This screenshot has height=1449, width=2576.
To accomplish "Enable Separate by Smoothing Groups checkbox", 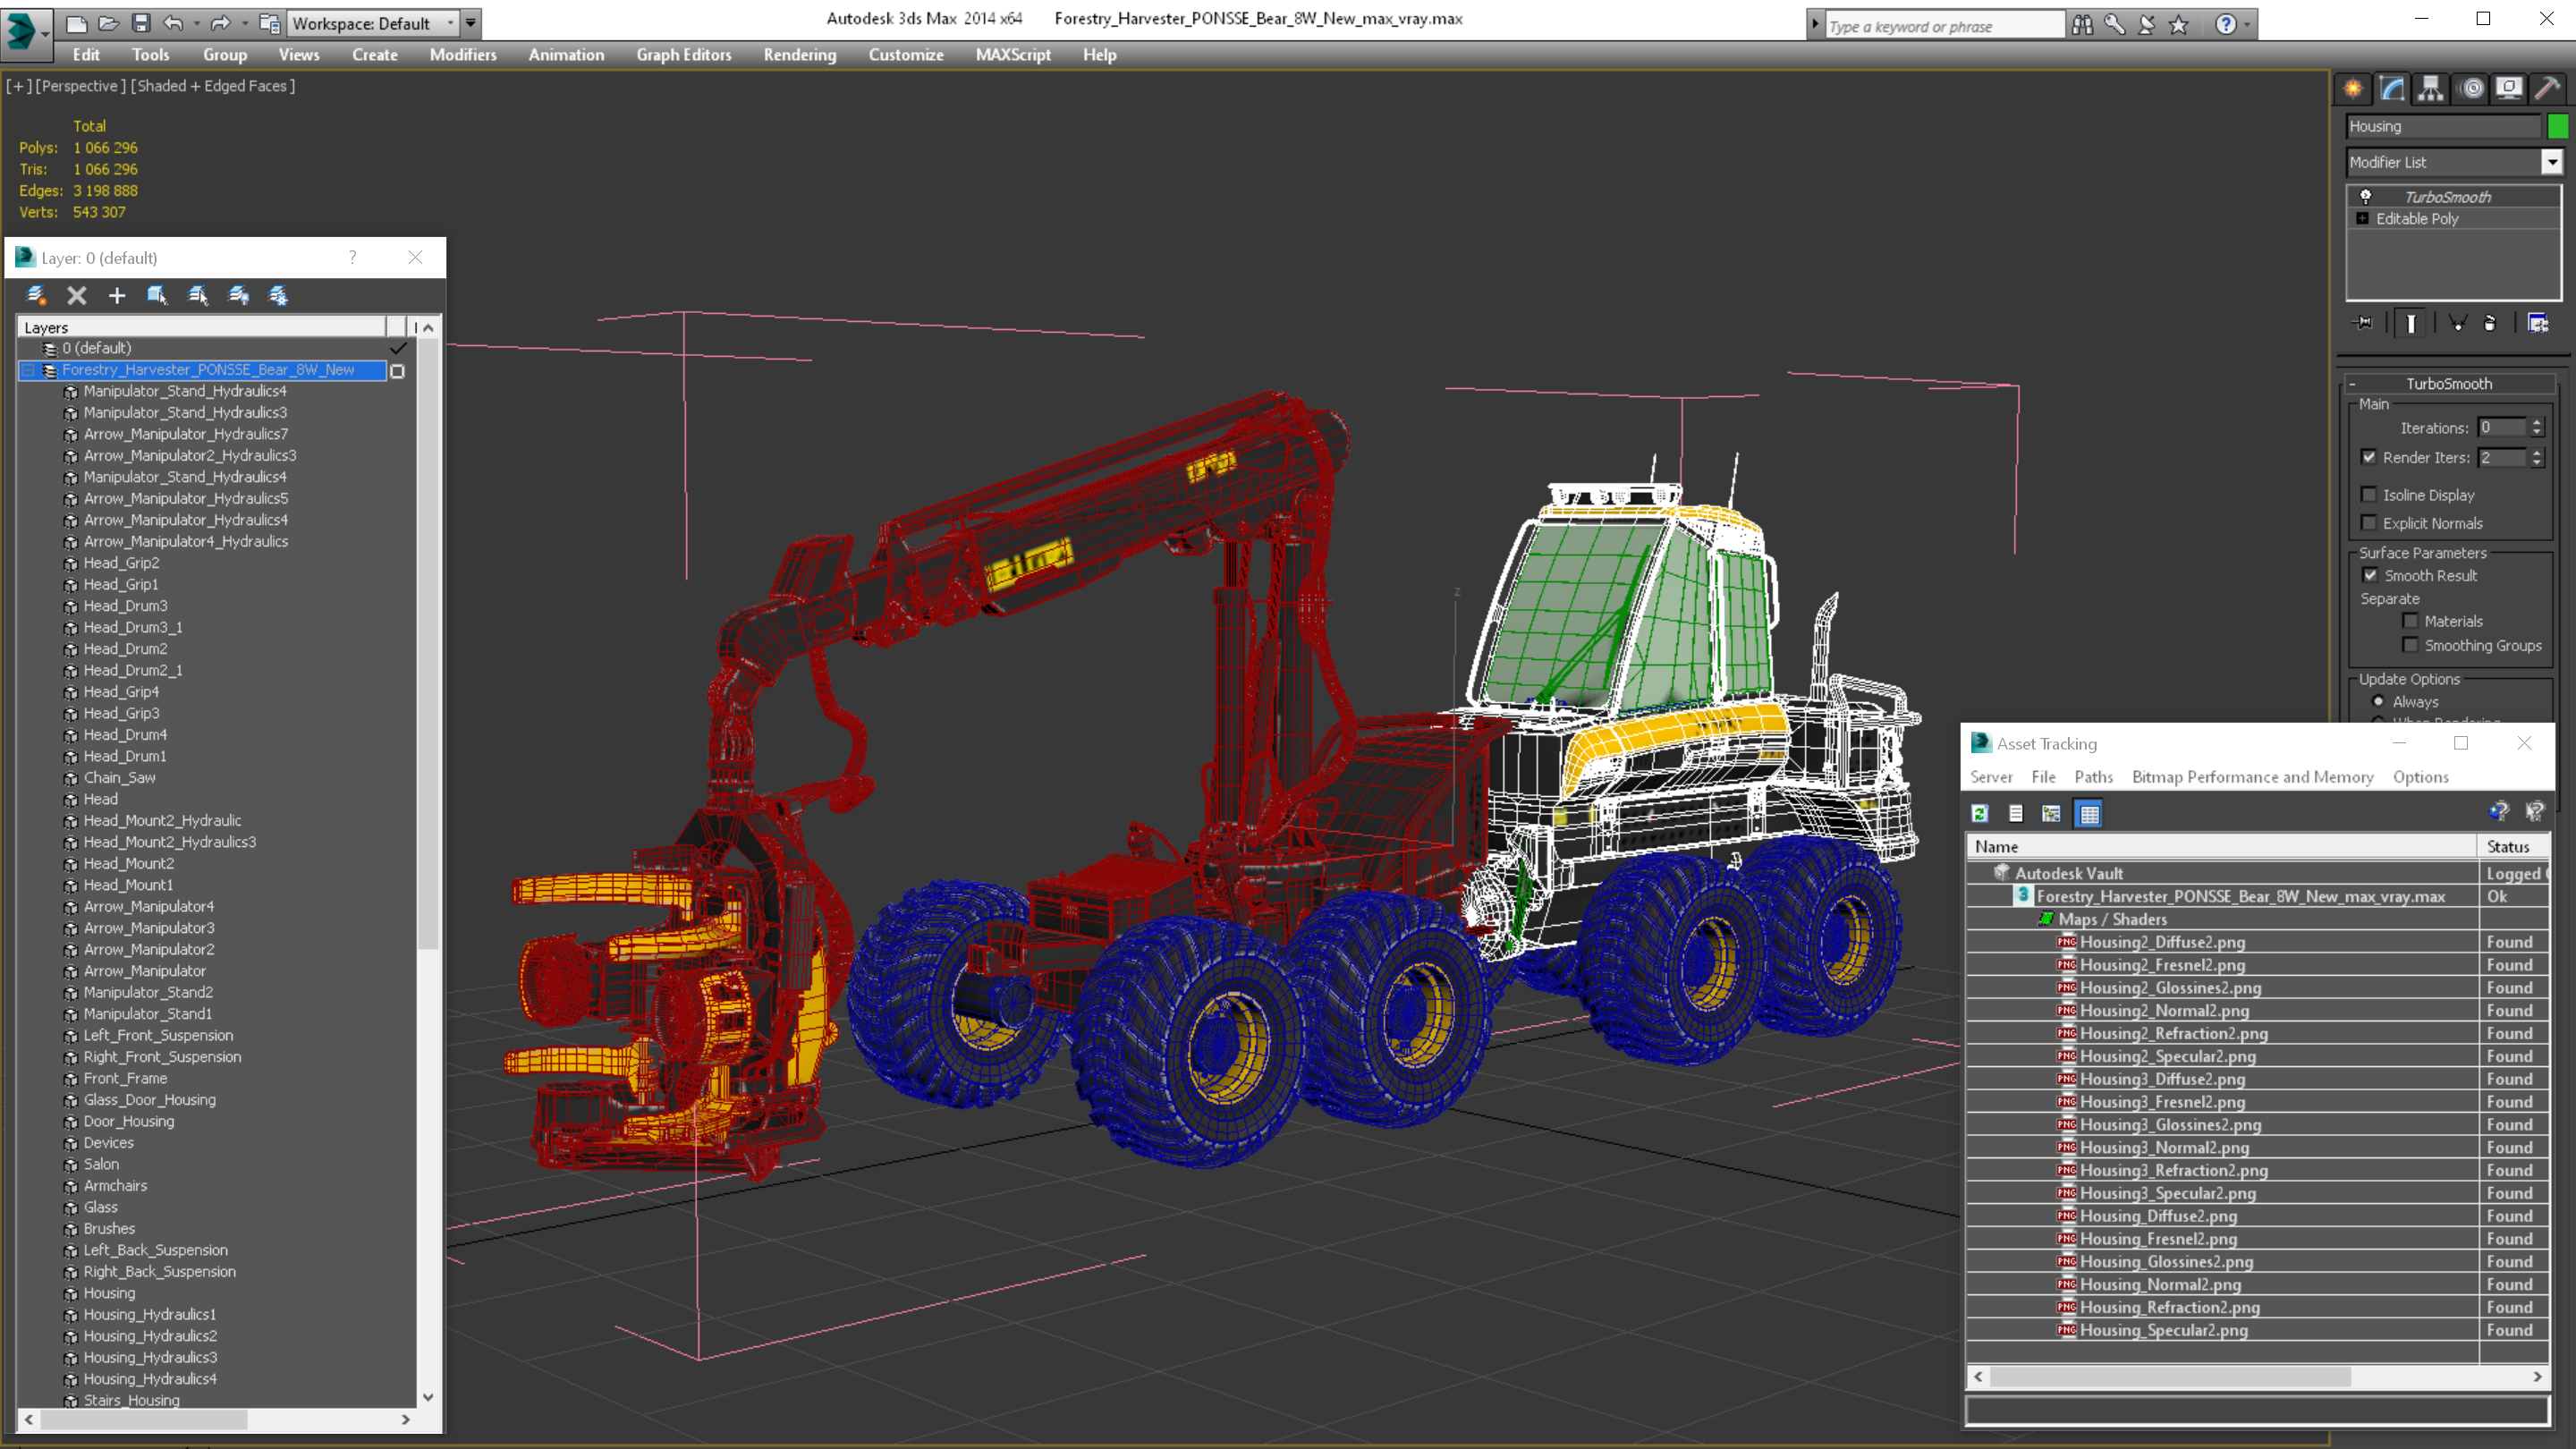I will click(x=2411, y=645).
